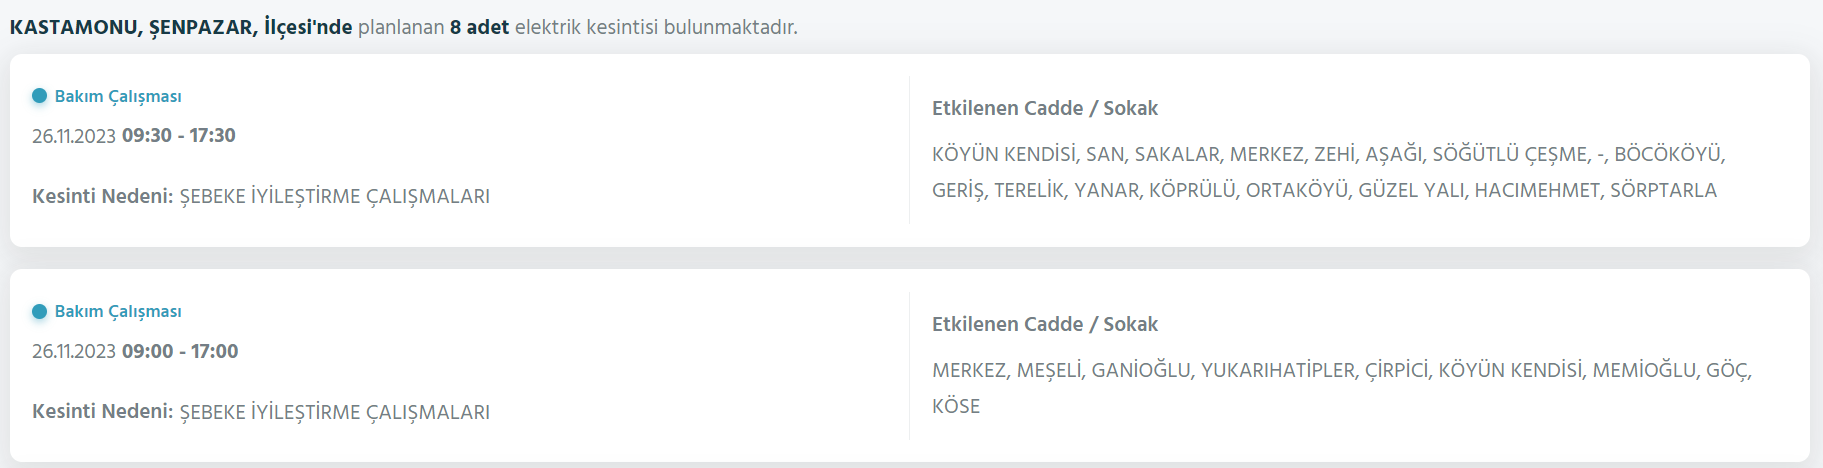Click the 09:30 - 17:30 time range
This screenshot has height=468, width=1823.
pos(179,136)
